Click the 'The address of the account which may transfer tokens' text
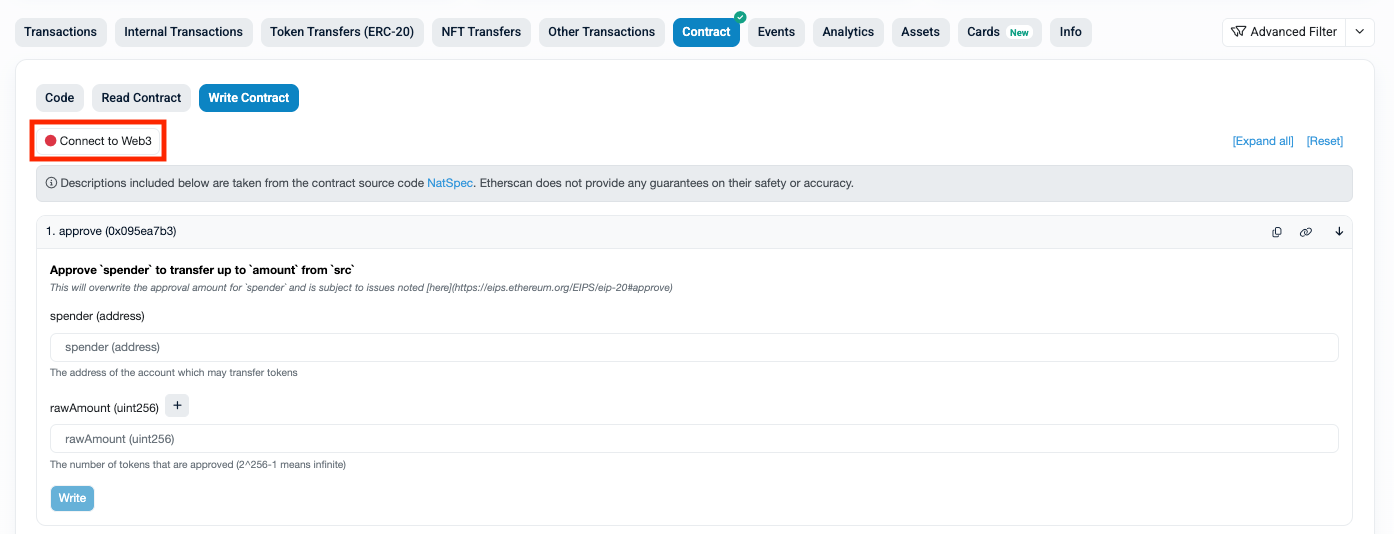This screenshot has height=534, width=1394. coord(174,373)
